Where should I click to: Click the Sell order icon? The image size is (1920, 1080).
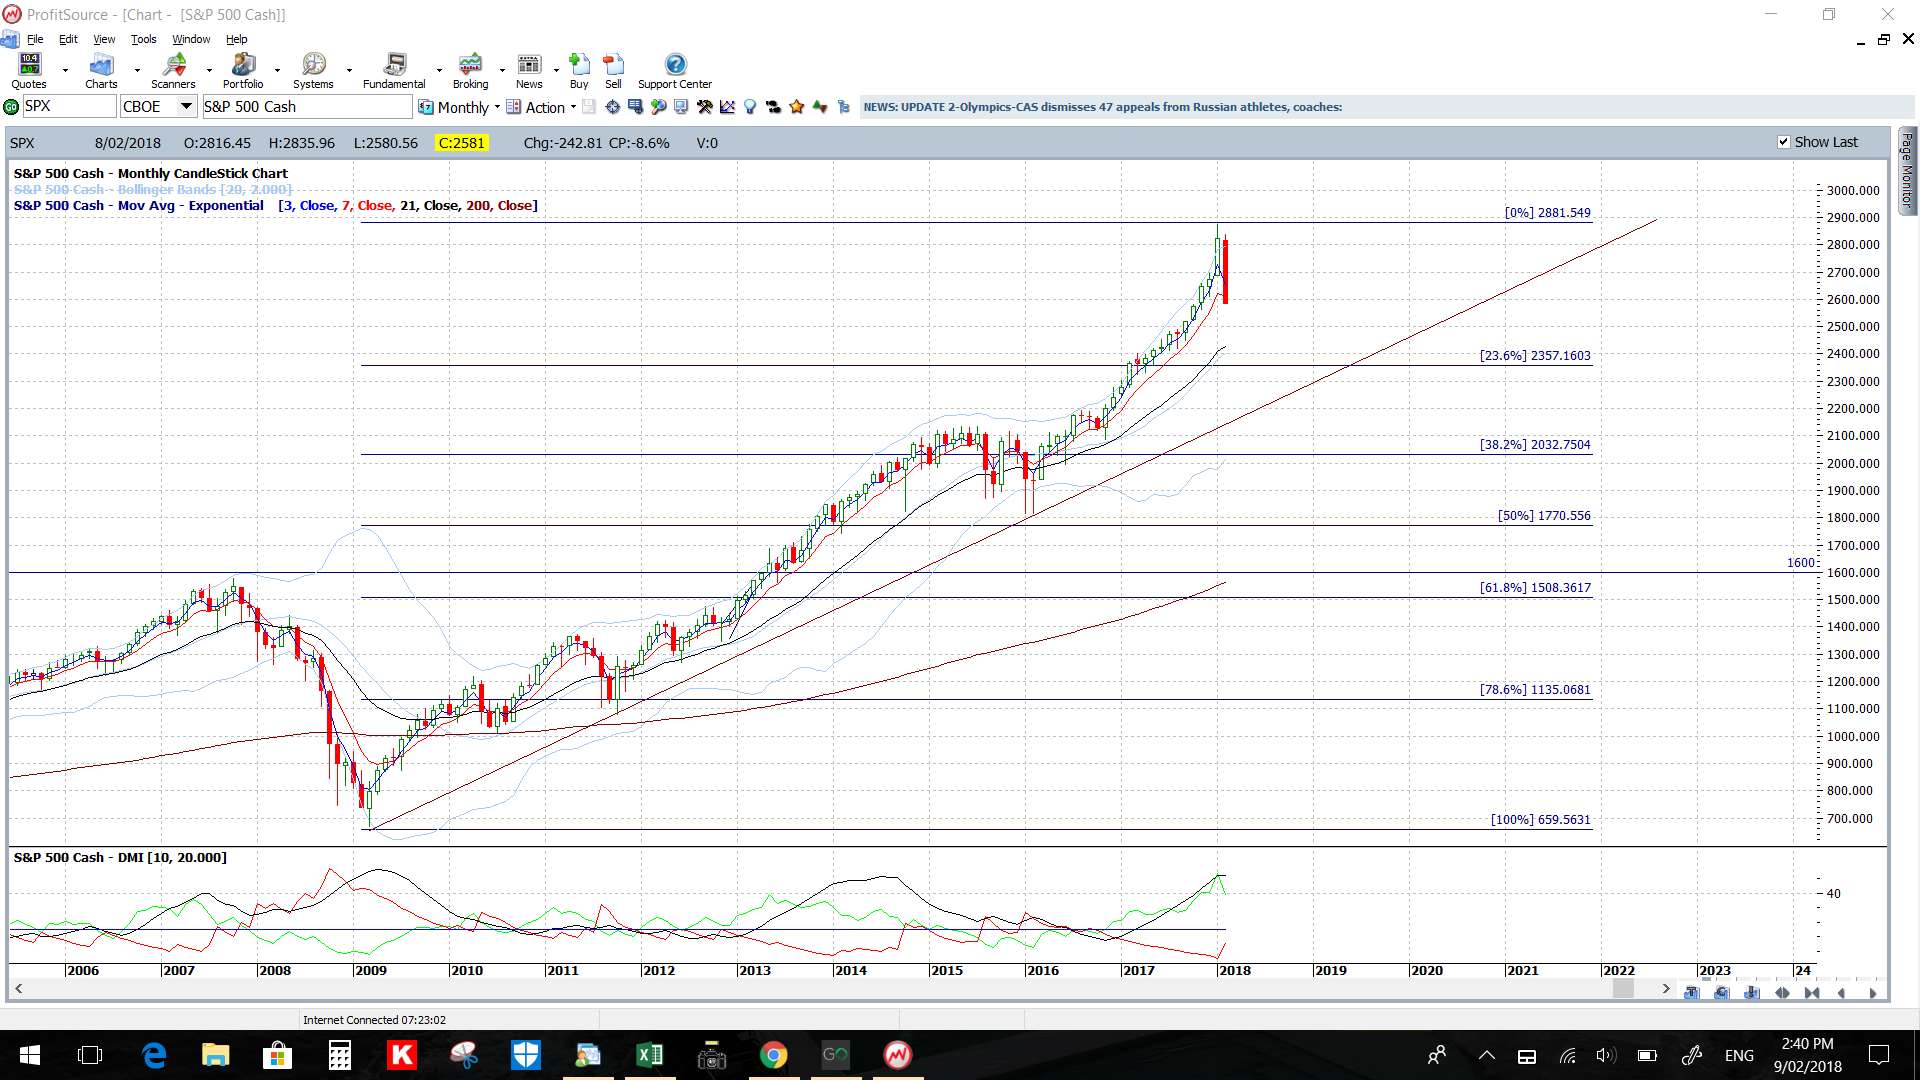(613, 71)
